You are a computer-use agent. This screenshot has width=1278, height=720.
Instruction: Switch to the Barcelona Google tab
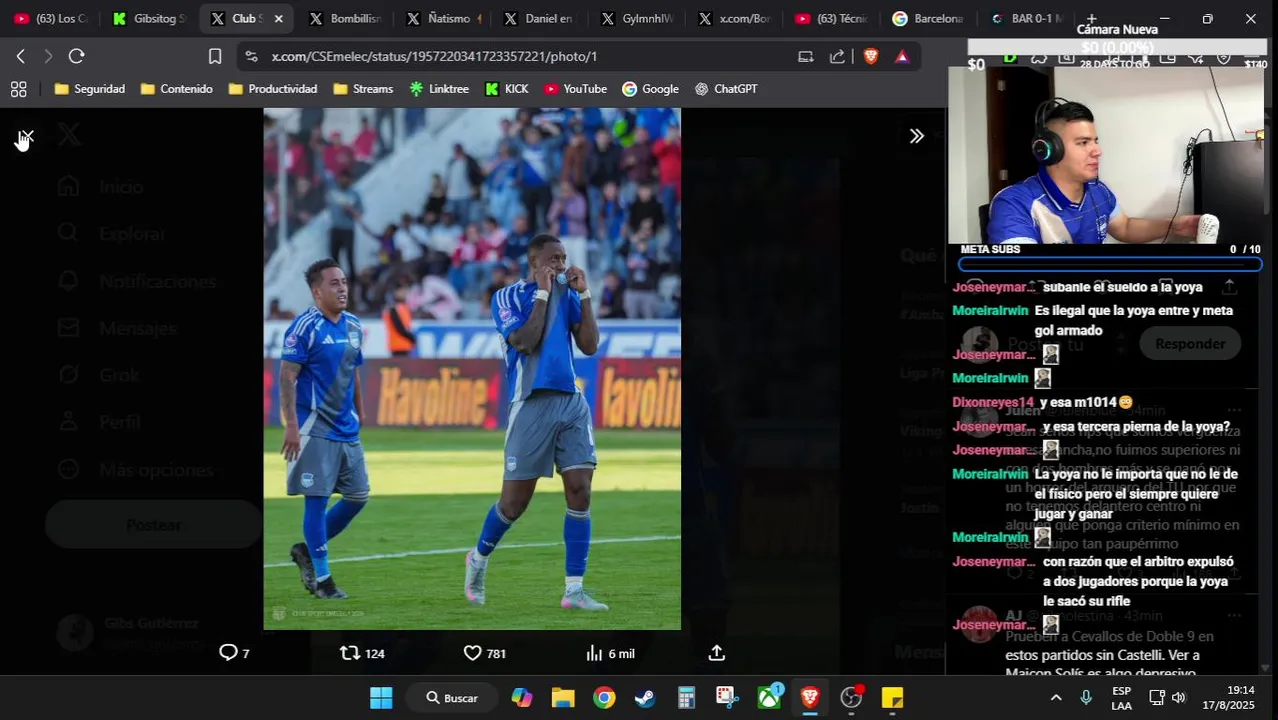(x=930, y=18)
